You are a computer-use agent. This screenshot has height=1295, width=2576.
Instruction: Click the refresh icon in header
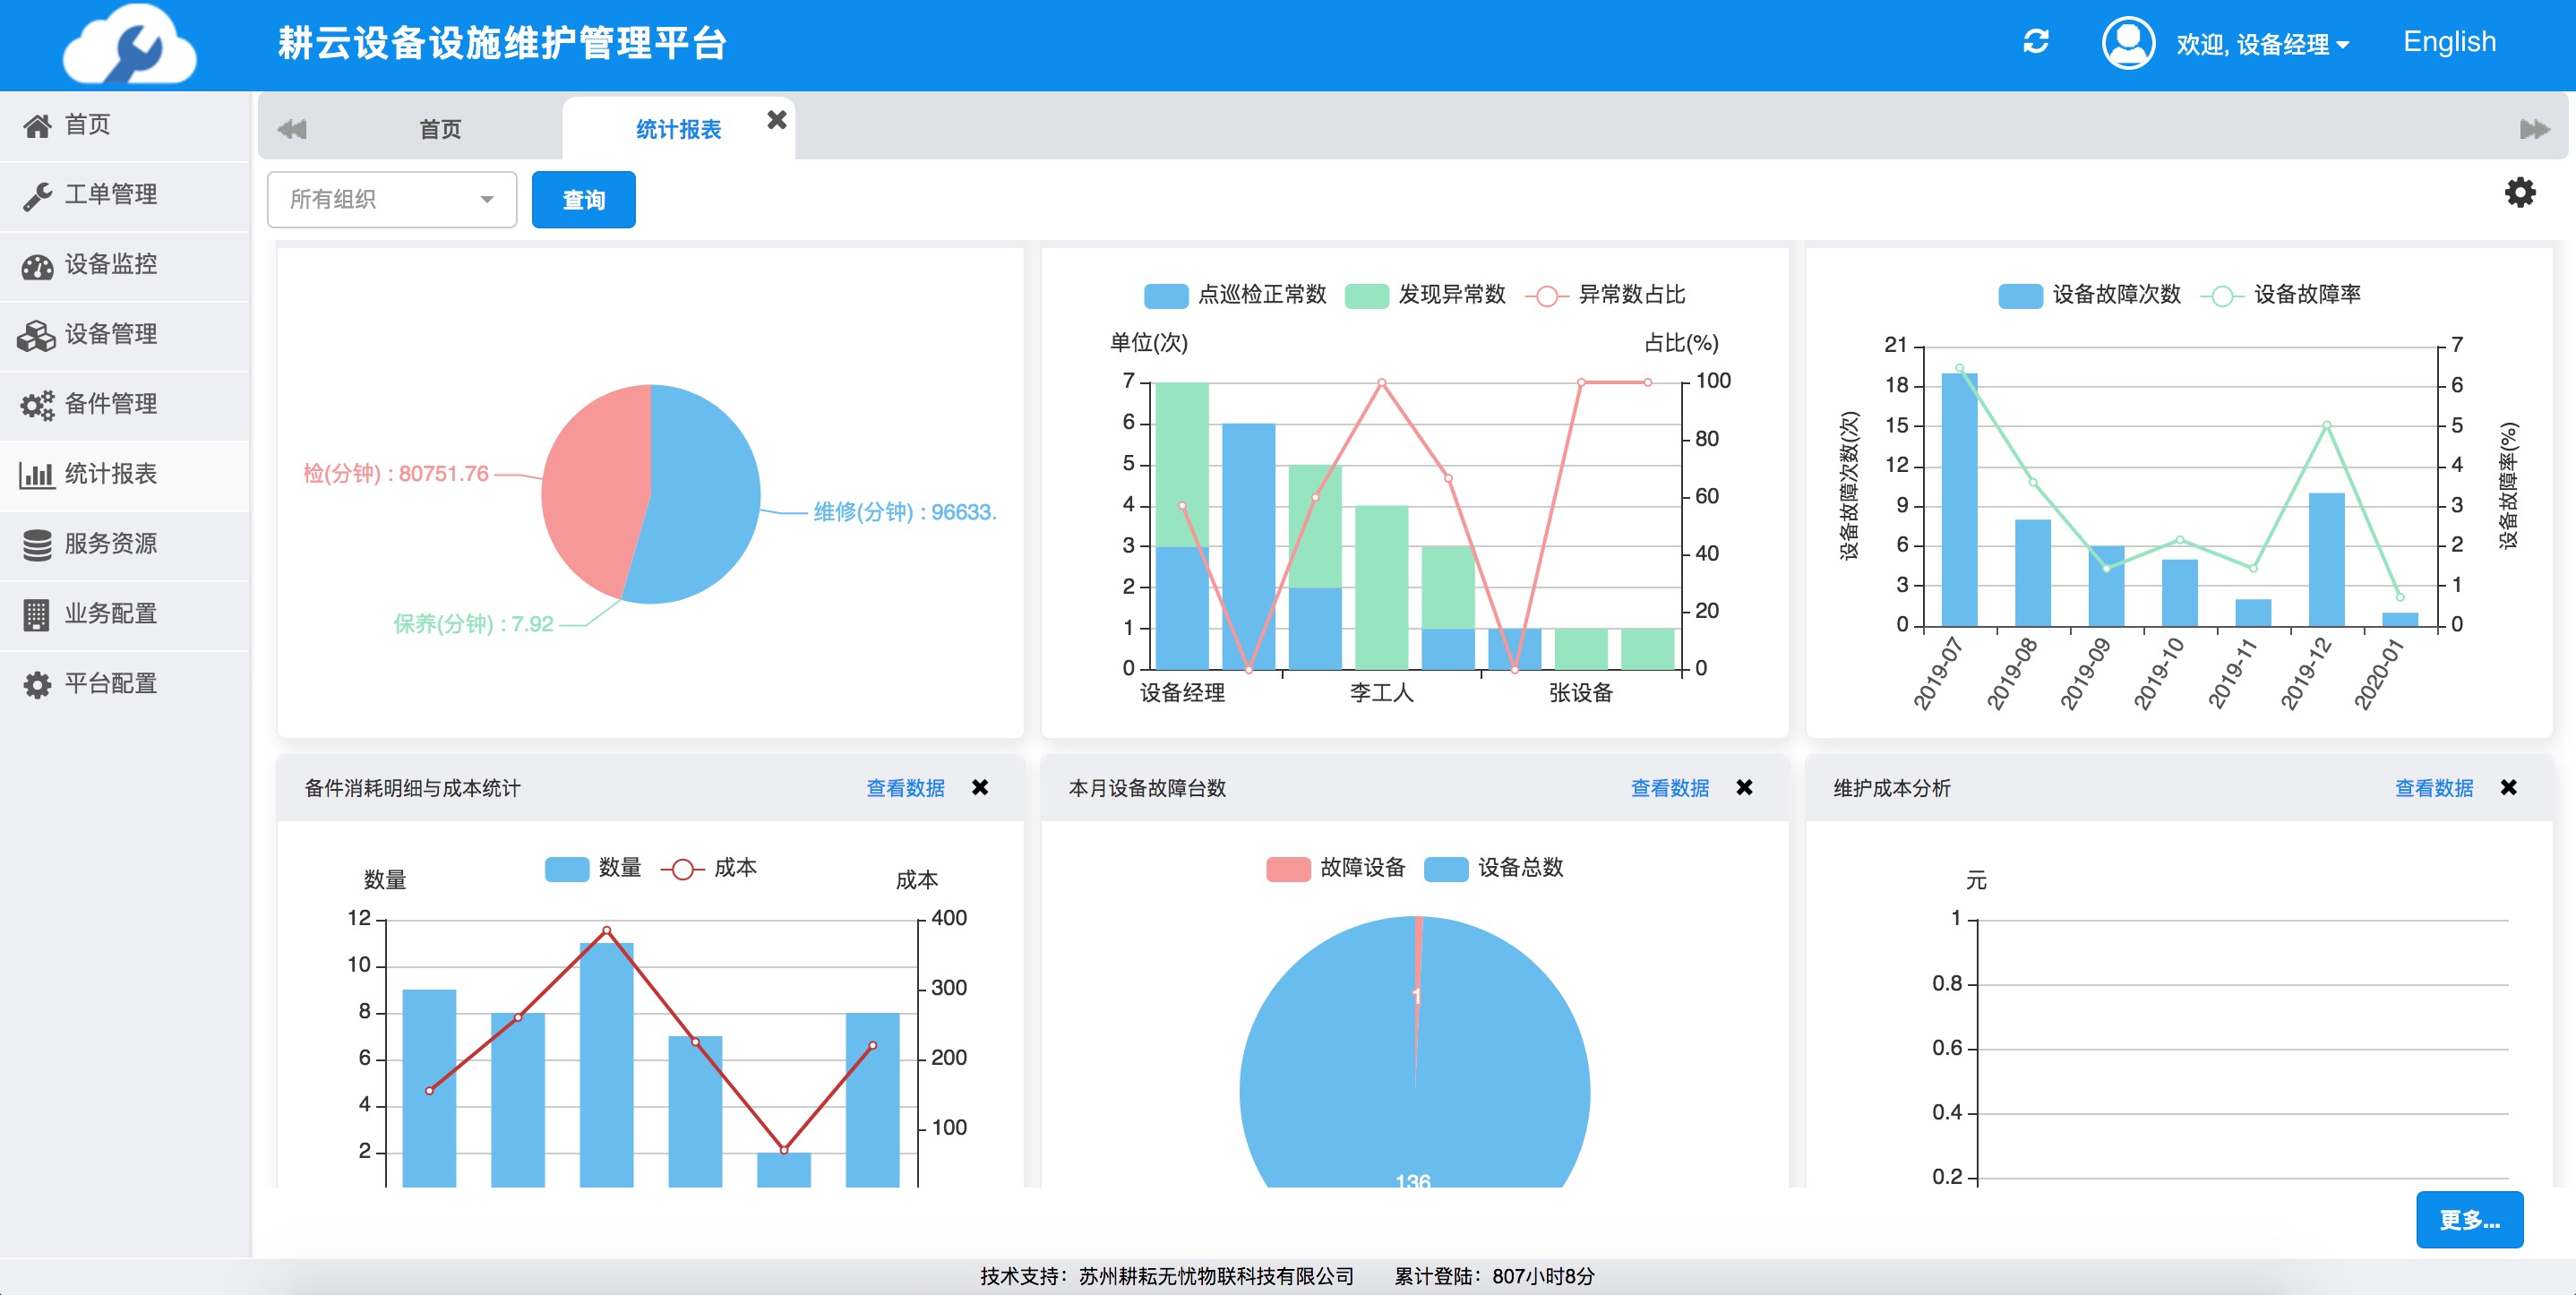(2036, 42)
